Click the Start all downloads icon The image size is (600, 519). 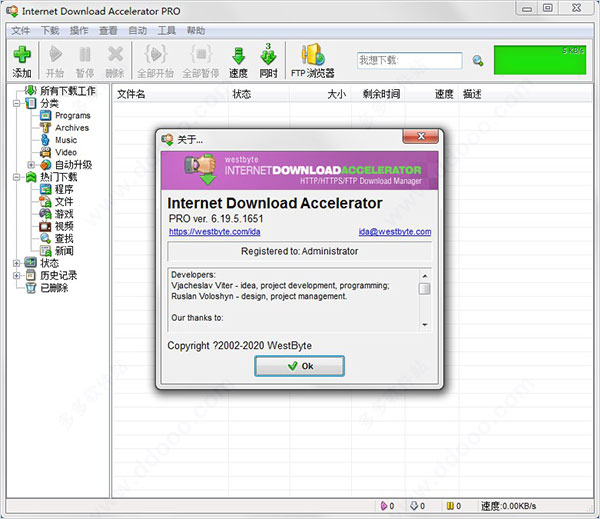pos(155,54)
